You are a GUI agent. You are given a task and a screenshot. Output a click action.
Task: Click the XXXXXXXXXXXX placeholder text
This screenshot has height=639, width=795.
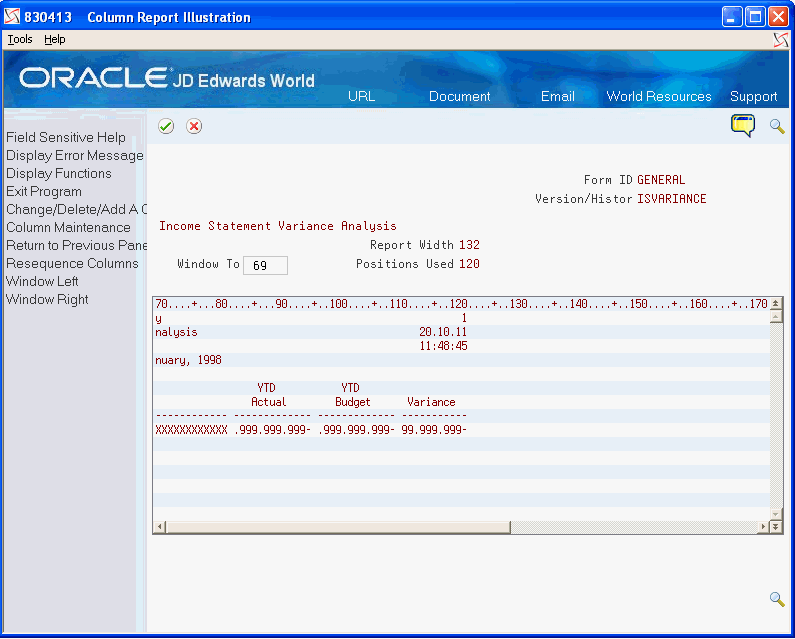click(191, 430)
